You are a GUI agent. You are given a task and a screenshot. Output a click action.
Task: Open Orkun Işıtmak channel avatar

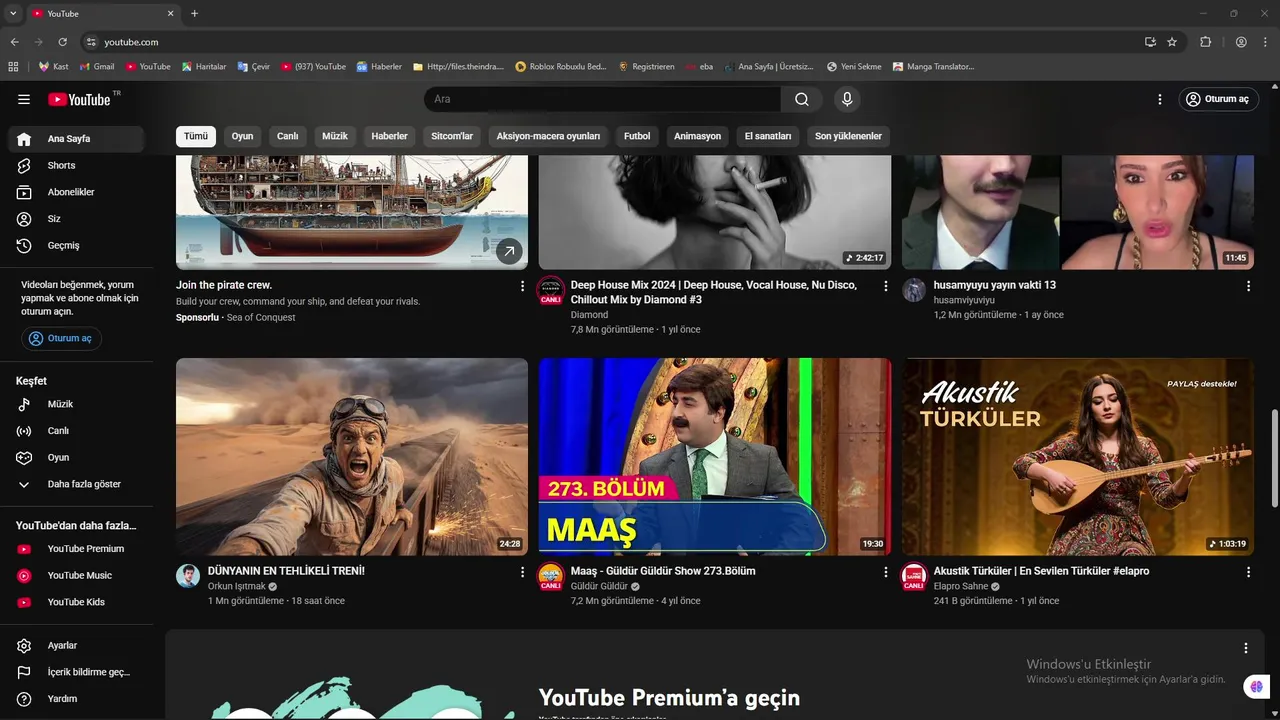188,575
